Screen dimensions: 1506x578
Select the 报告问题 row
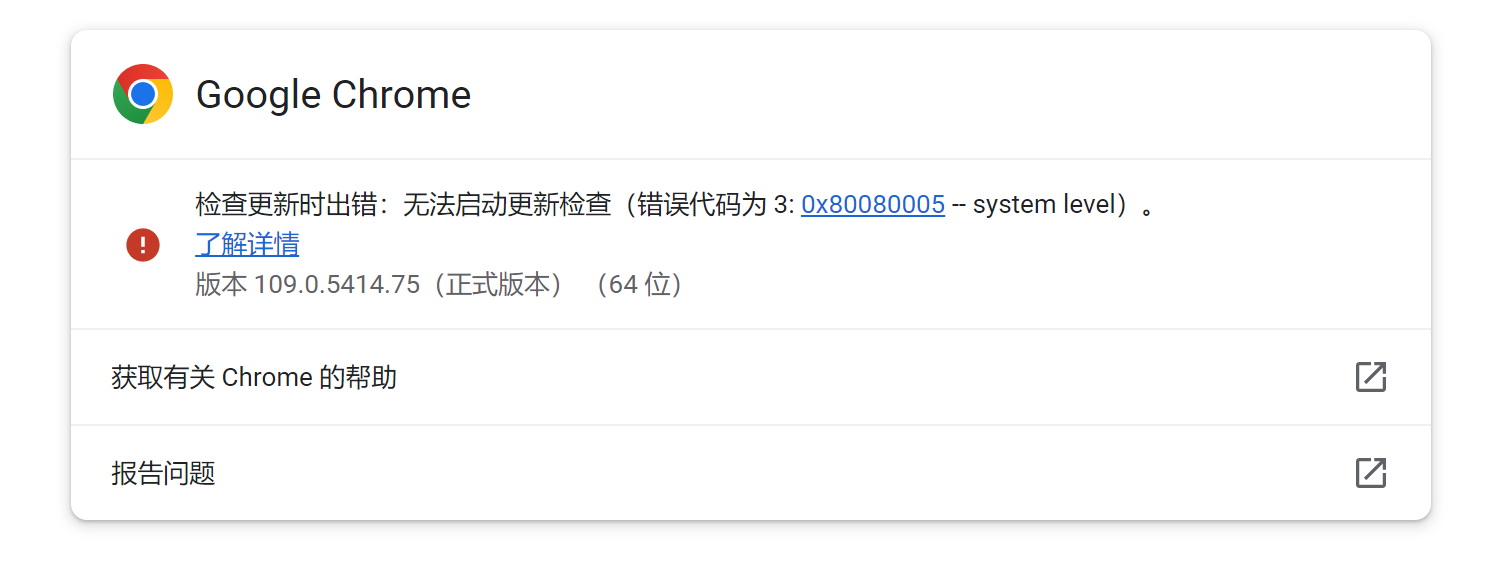(x=751, y=473)
